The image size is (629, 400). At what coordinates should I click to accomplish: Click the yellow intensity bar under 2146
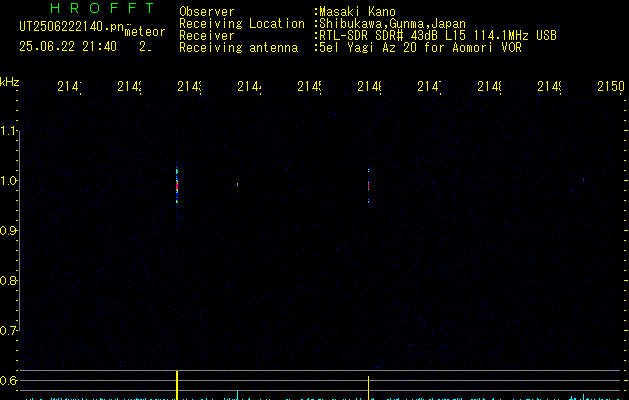tap(368, 388)
